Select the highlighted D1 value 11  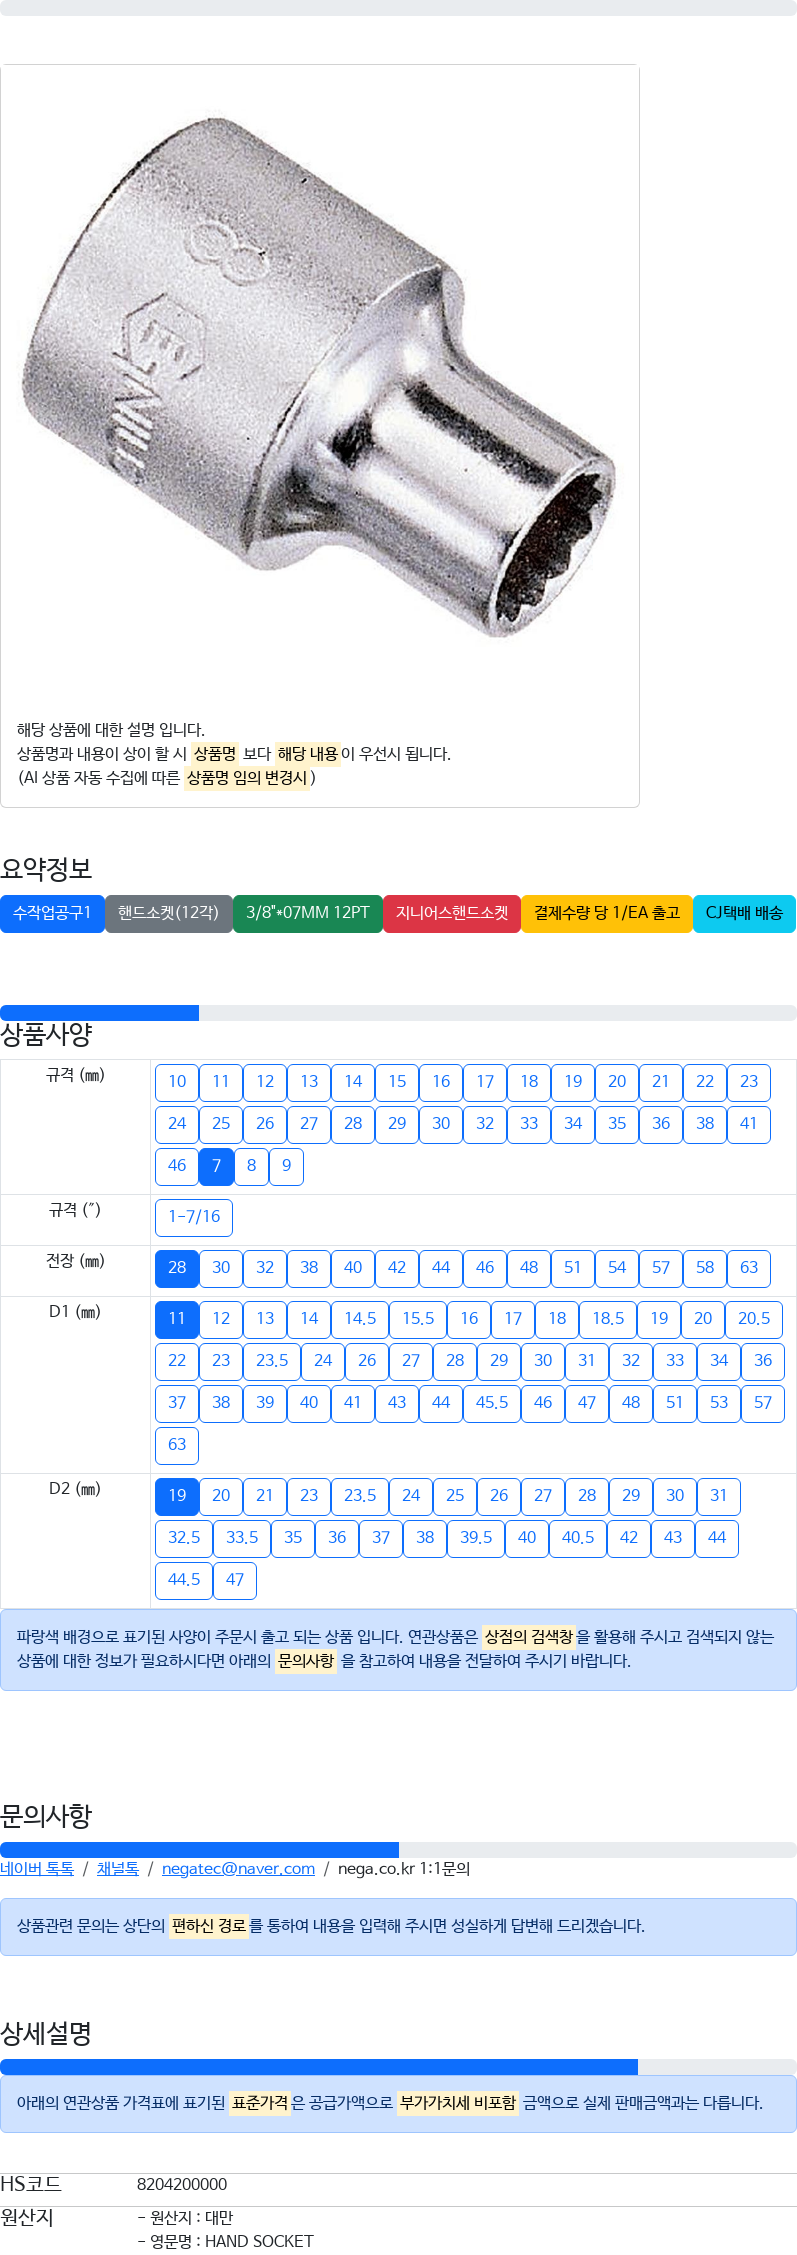(x=177, y=1319)
